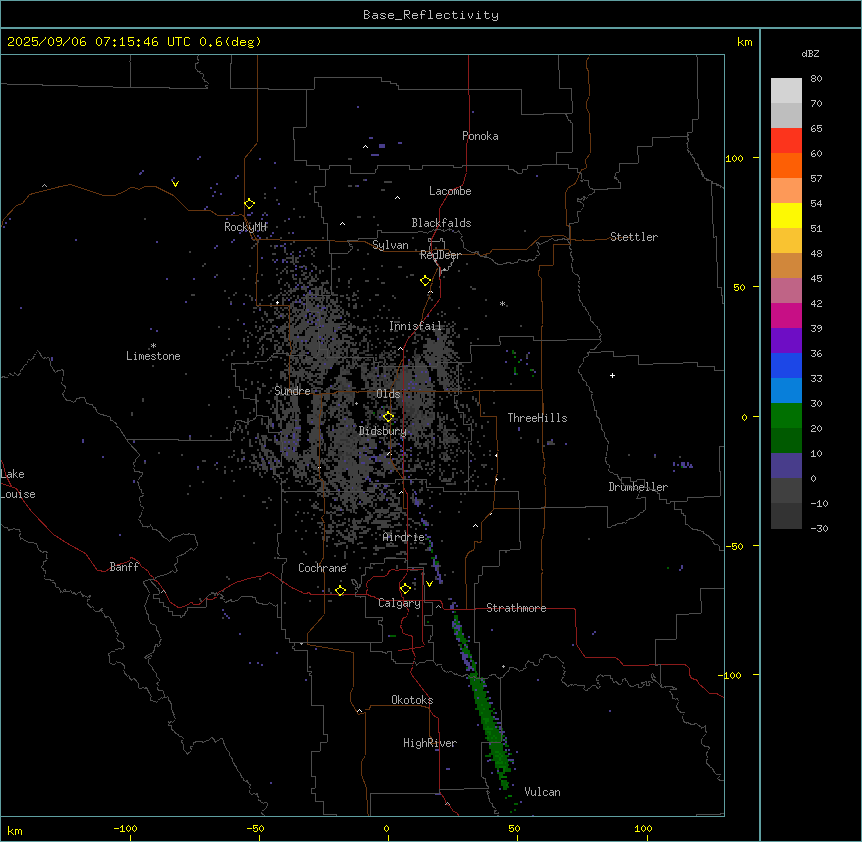Image resolution: width=862 pixels, height=842 pixels.
Task: Click the white asterisk above Limestone
Action: click(x=153, y=346)
